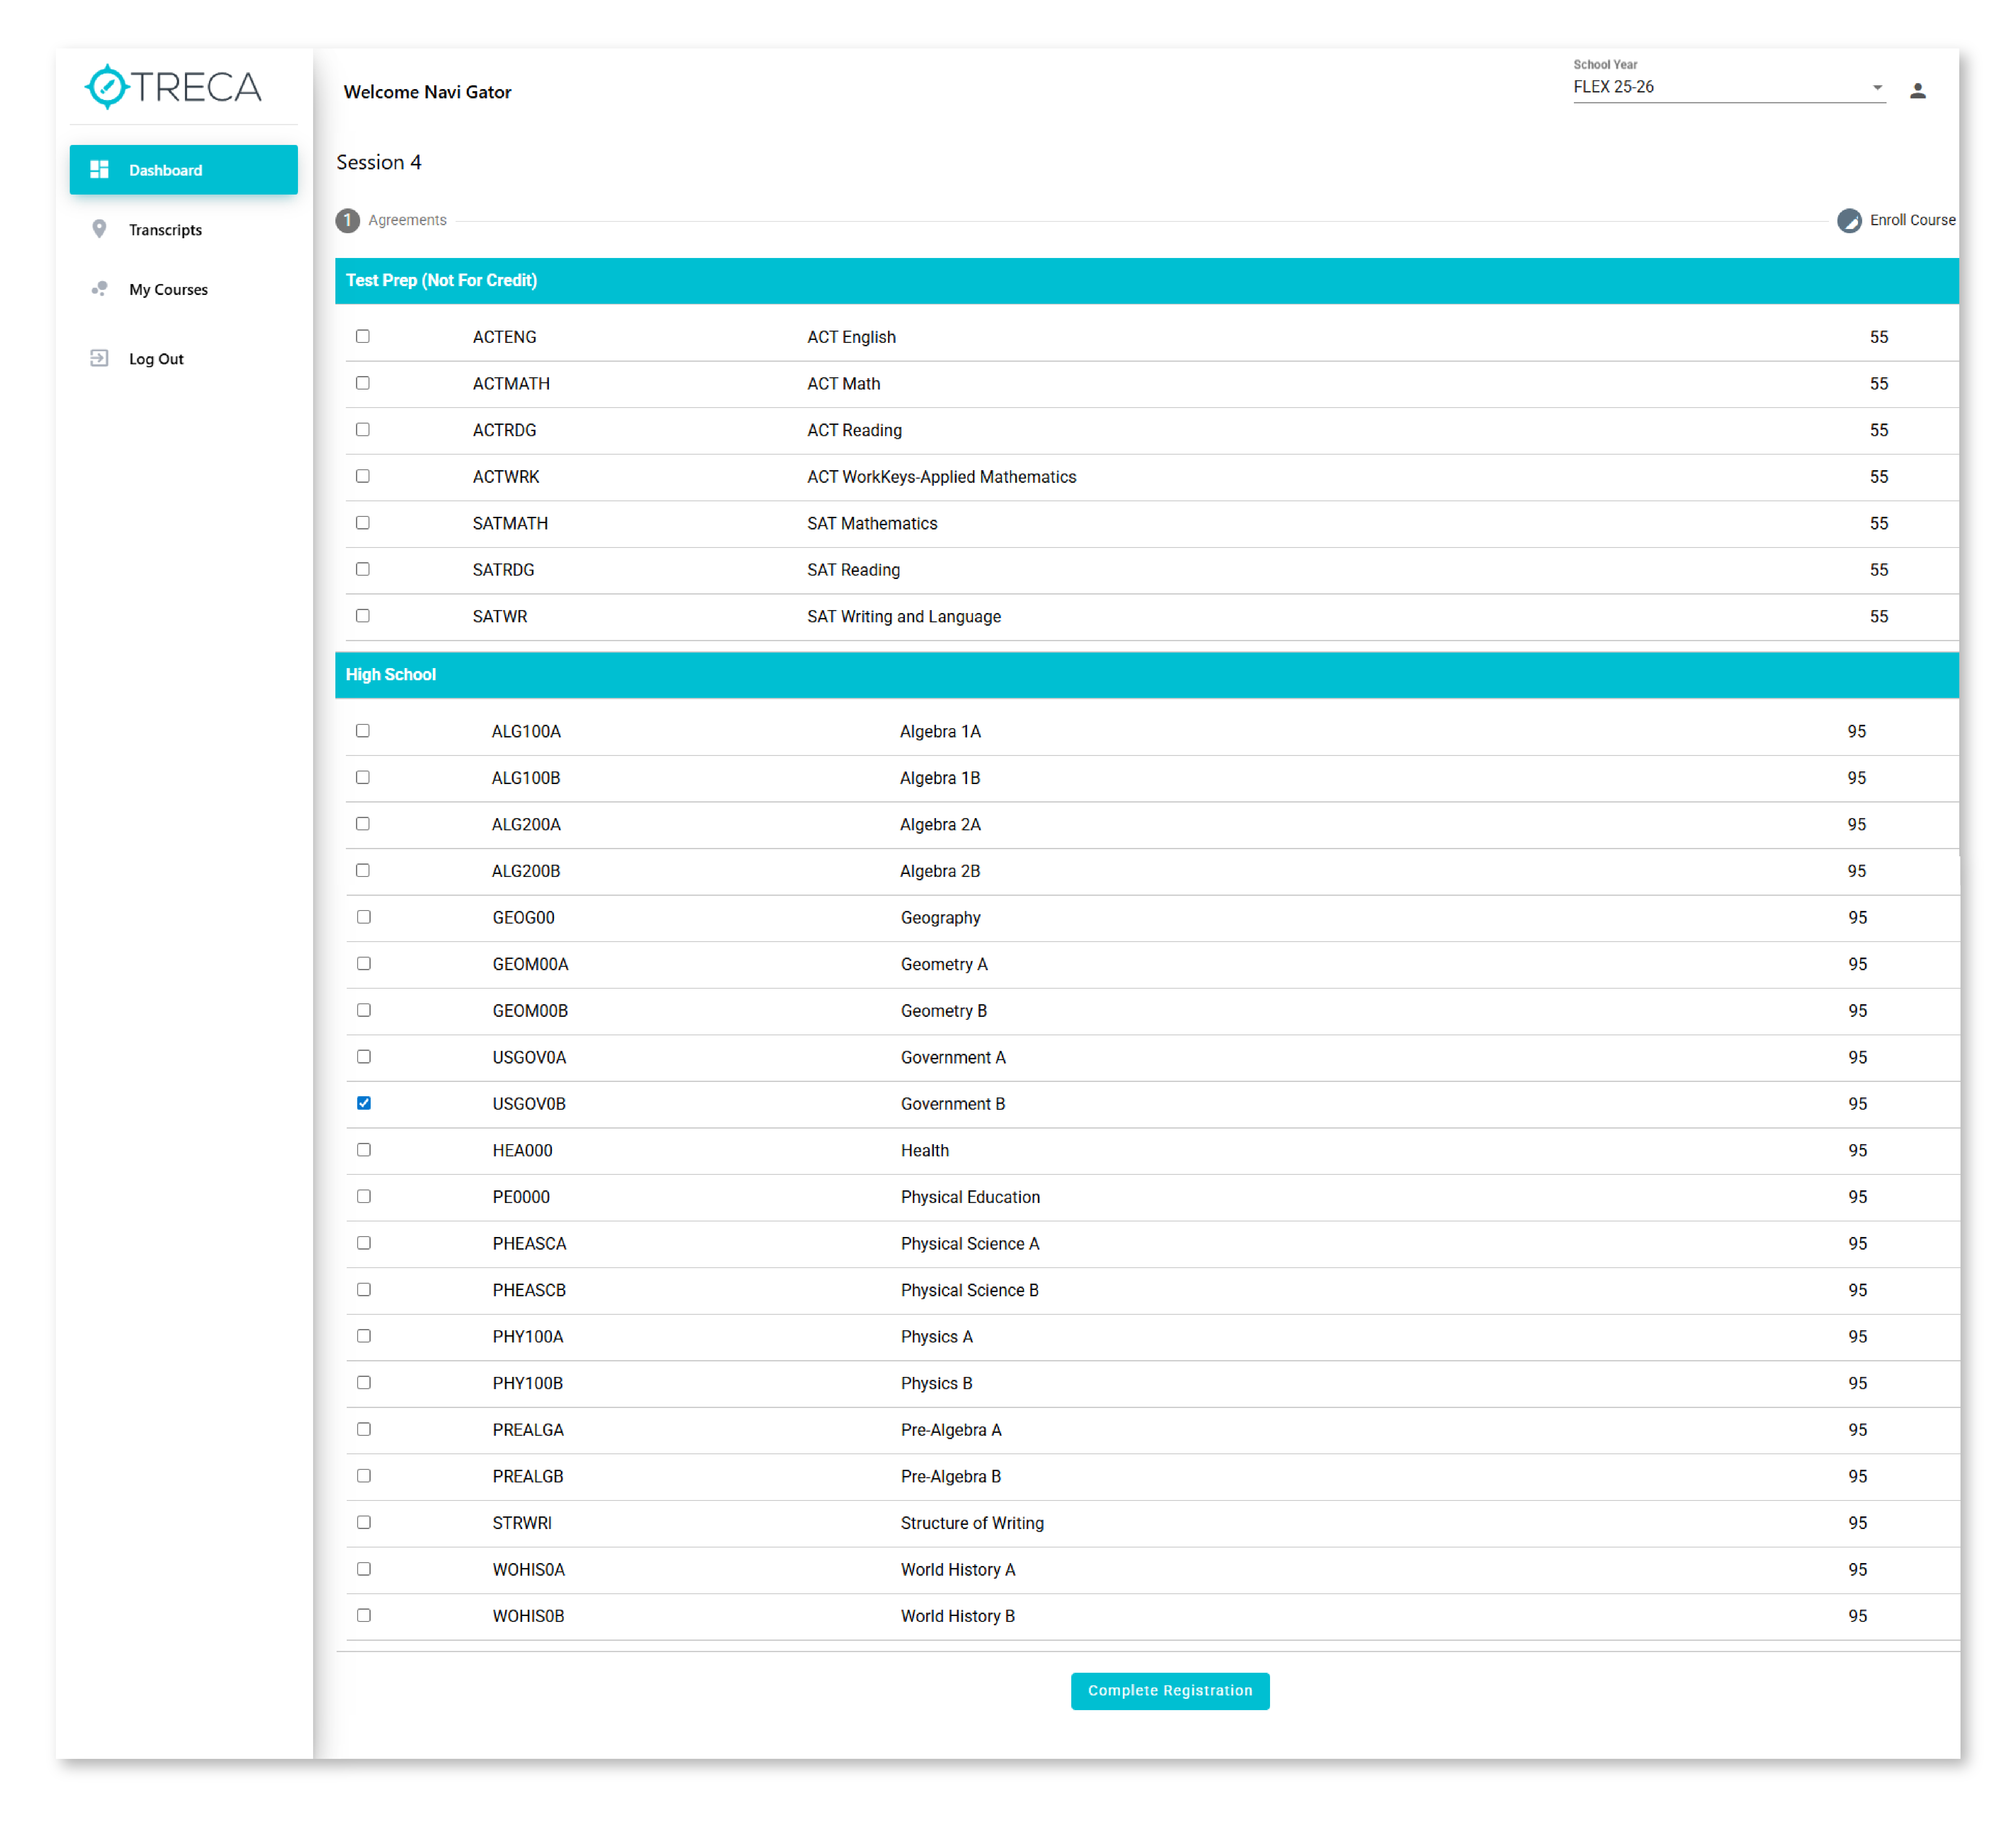Click the Transcripts pin icon
Screen dimensions: 2016x1824
(99, 230)
